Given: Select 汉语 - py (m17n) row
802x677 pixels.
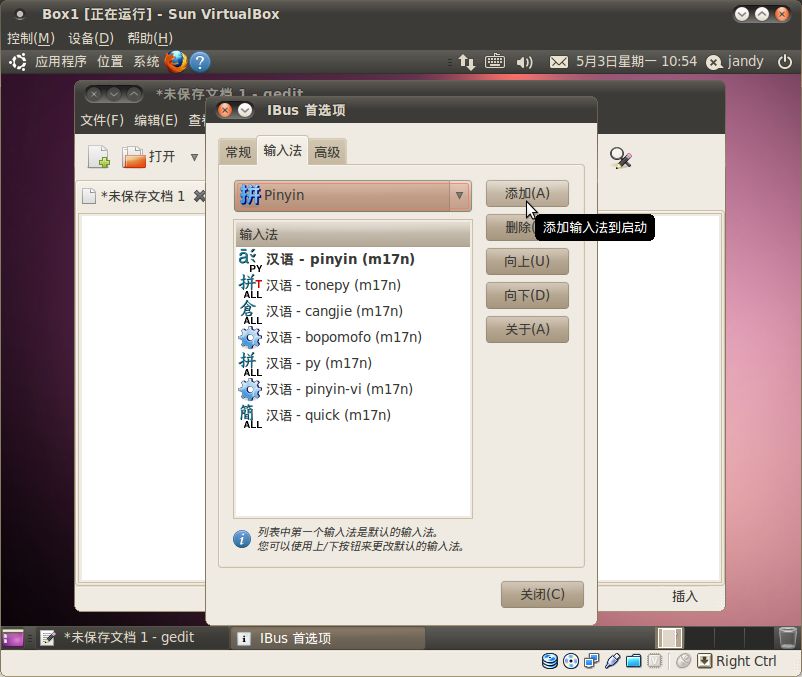Looking at the screenshot, I should coord(353,364).
